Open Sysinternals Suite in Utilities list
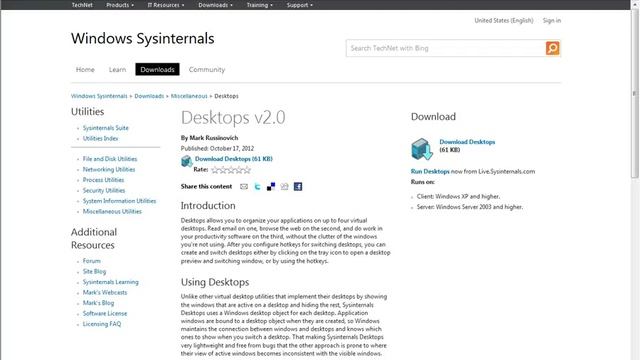The image size is (640, 360). pos(105,128)
